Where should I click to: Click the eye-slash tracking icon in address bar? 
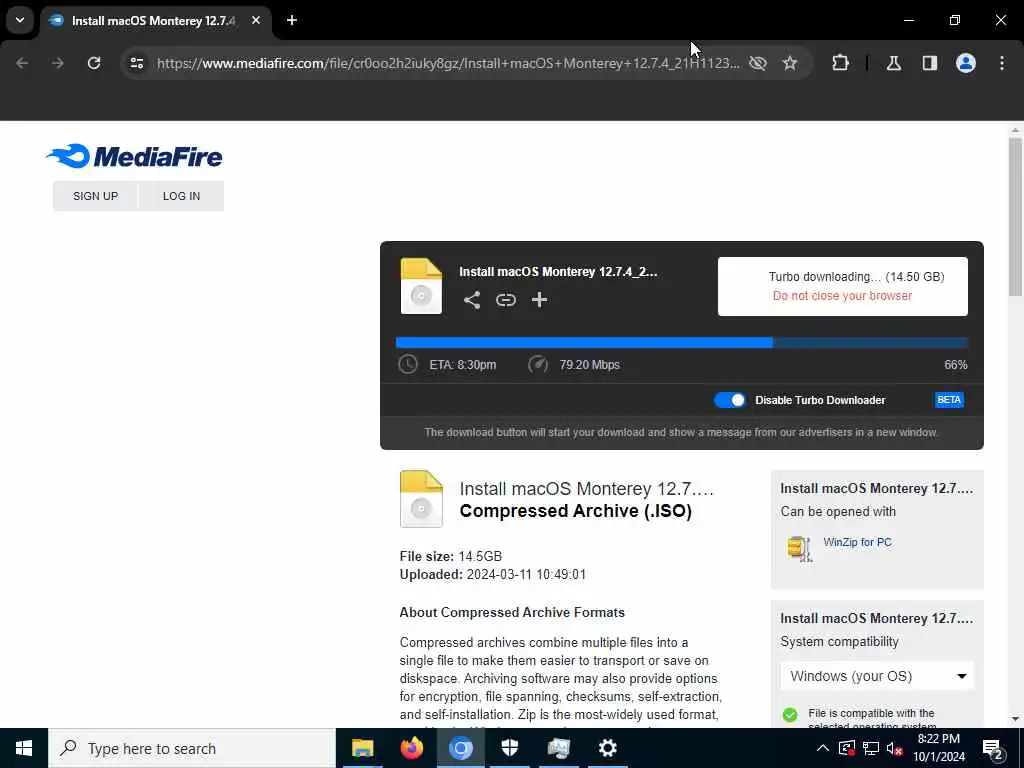coord(758,63)
